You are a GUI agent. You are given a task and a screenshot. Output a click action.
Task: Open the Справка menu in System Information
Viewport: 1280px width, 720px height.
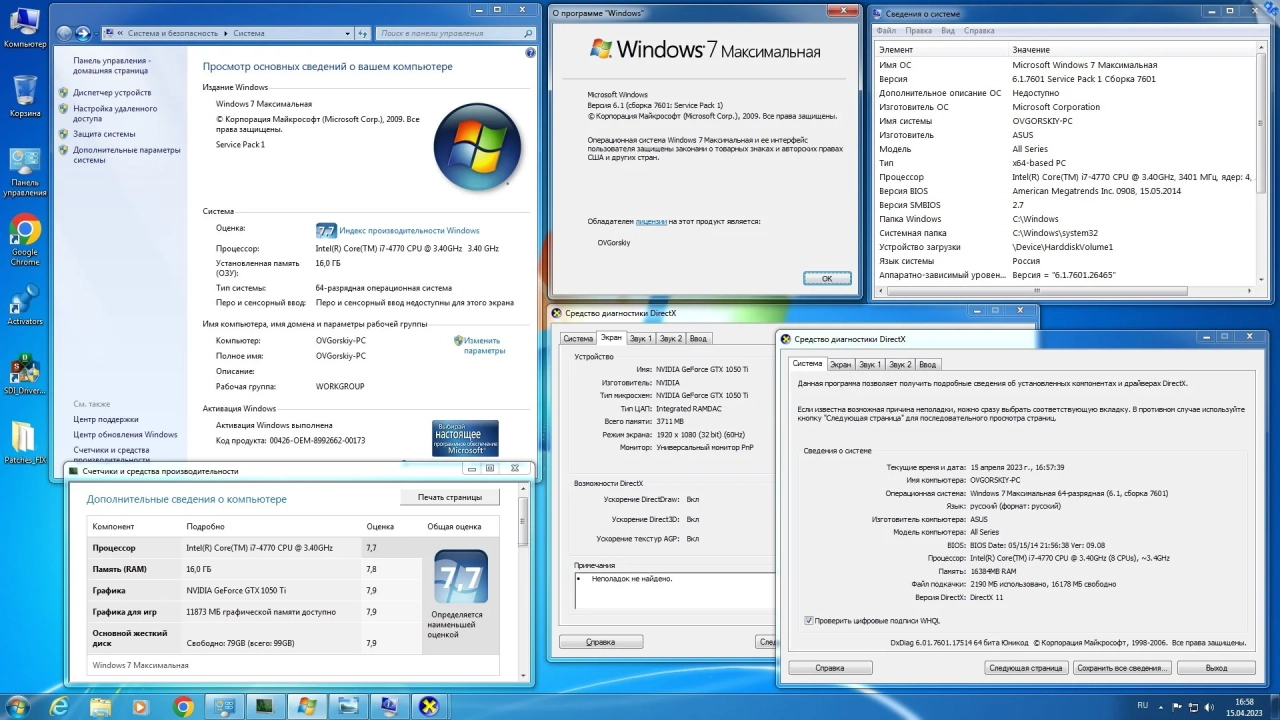pos(979,31)
